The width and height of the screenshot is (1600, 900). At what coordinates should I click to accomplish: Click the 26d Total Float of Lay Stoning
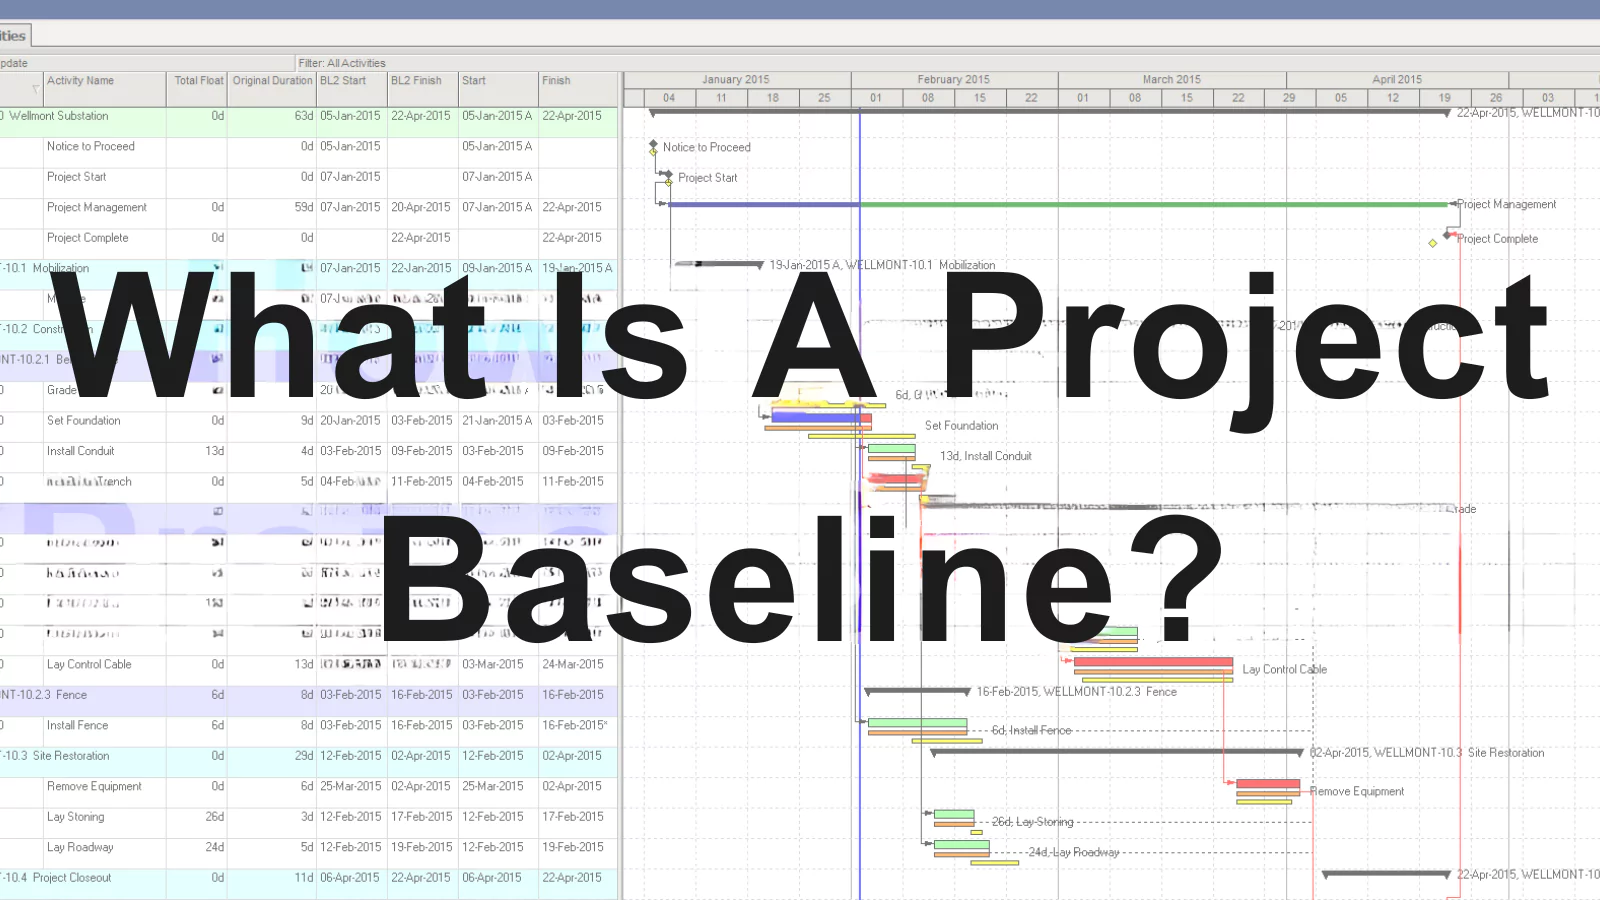click(214, 817)
